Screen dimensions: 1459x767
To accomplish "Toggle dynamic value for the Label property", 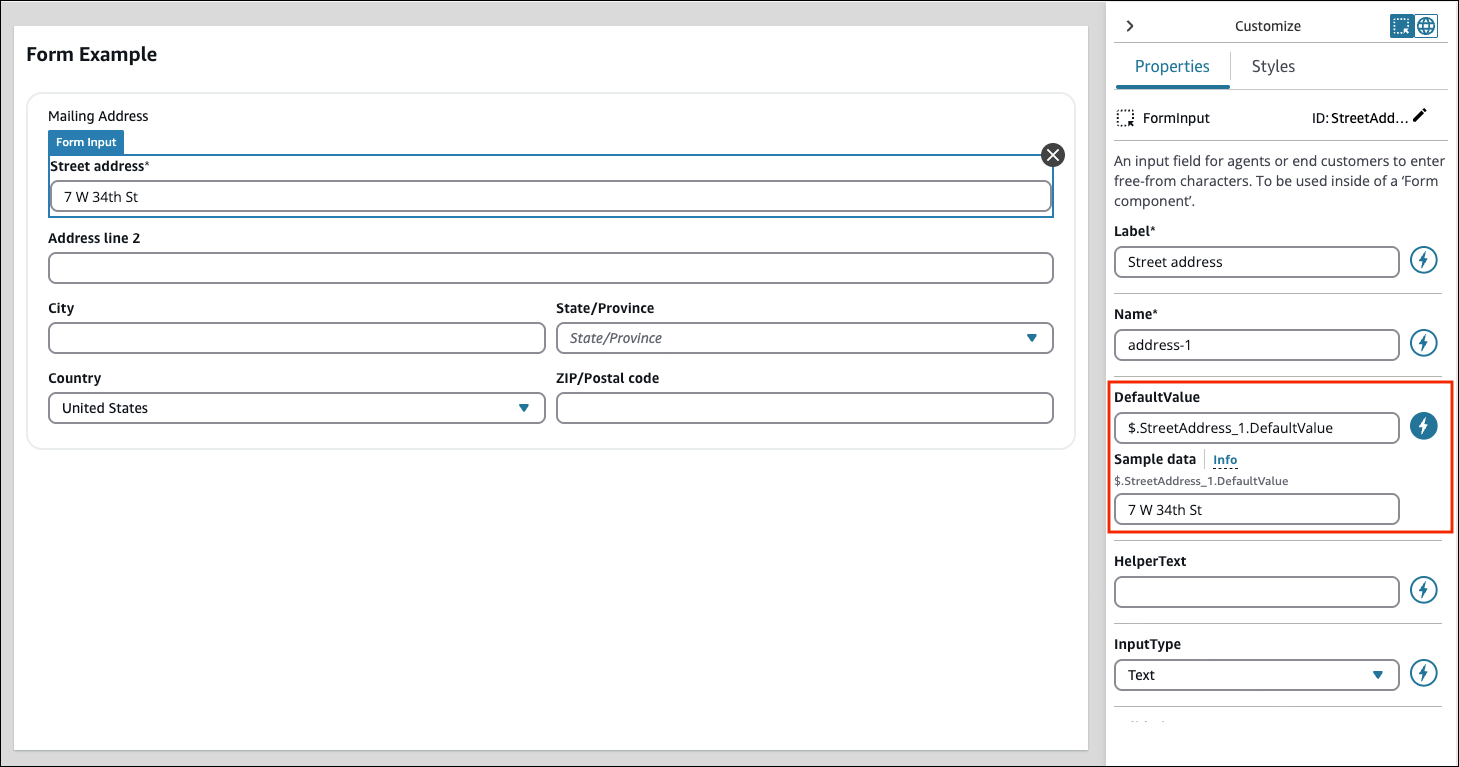I will (1423, 260).
